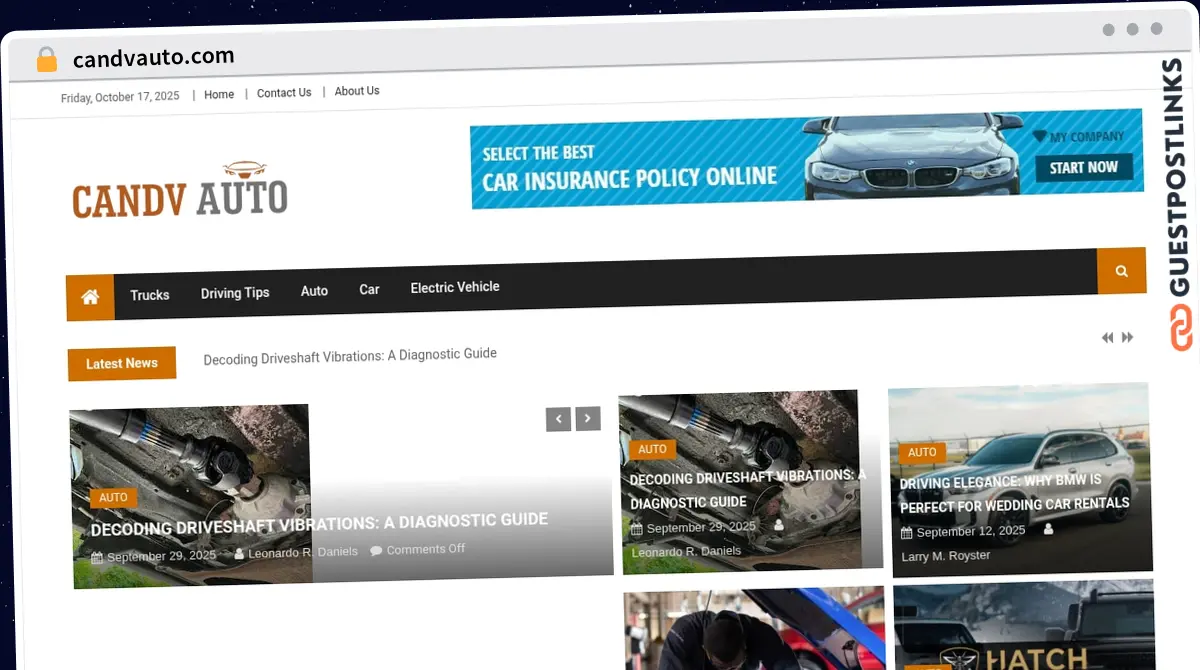This screenshot has width=1200, height=670.
Task: Click the Friday, October 17, 2025 date text
Action: click(x=120, y=98)
